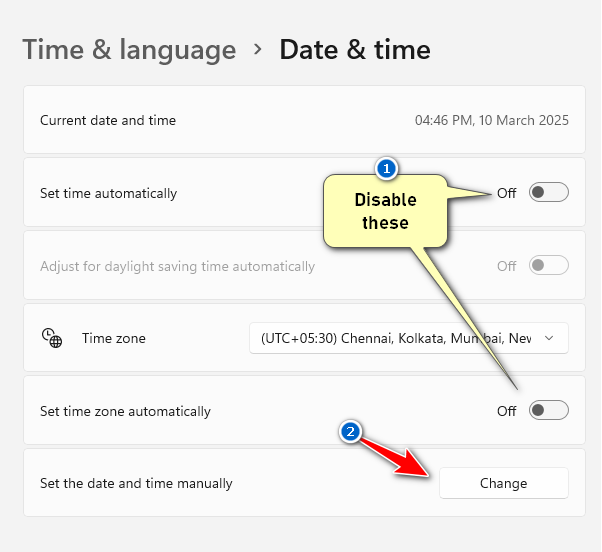Open the UTC+05:30 time zone dropdown
602x552 pixels.
(x=400, y=338)
